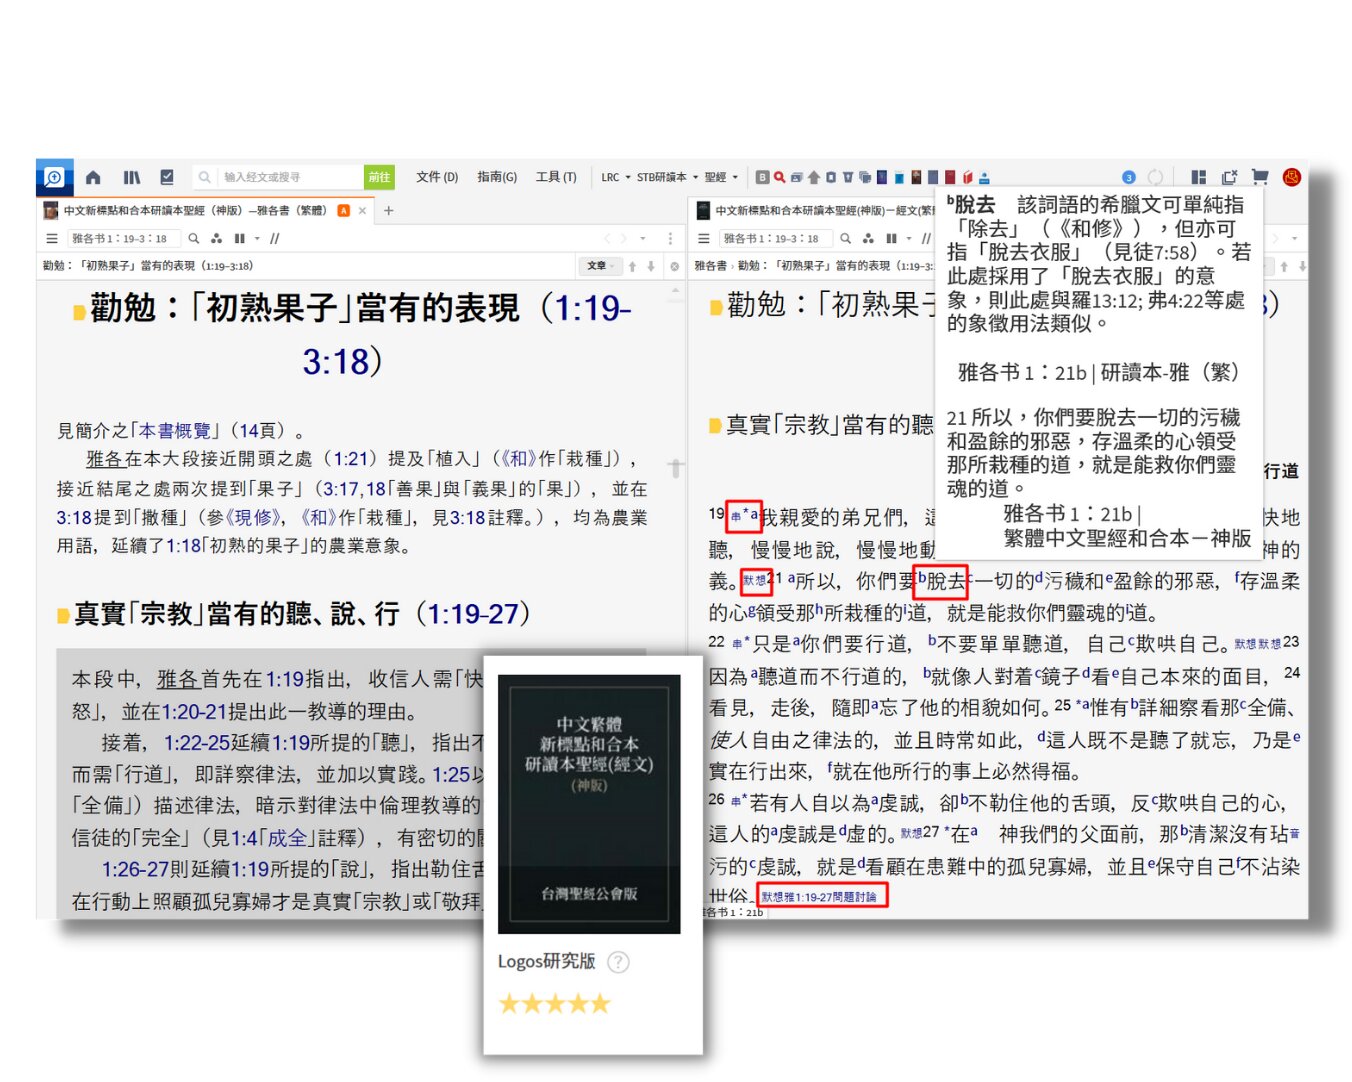
Task: Go to the Home page icon
Action: [93, 177]
